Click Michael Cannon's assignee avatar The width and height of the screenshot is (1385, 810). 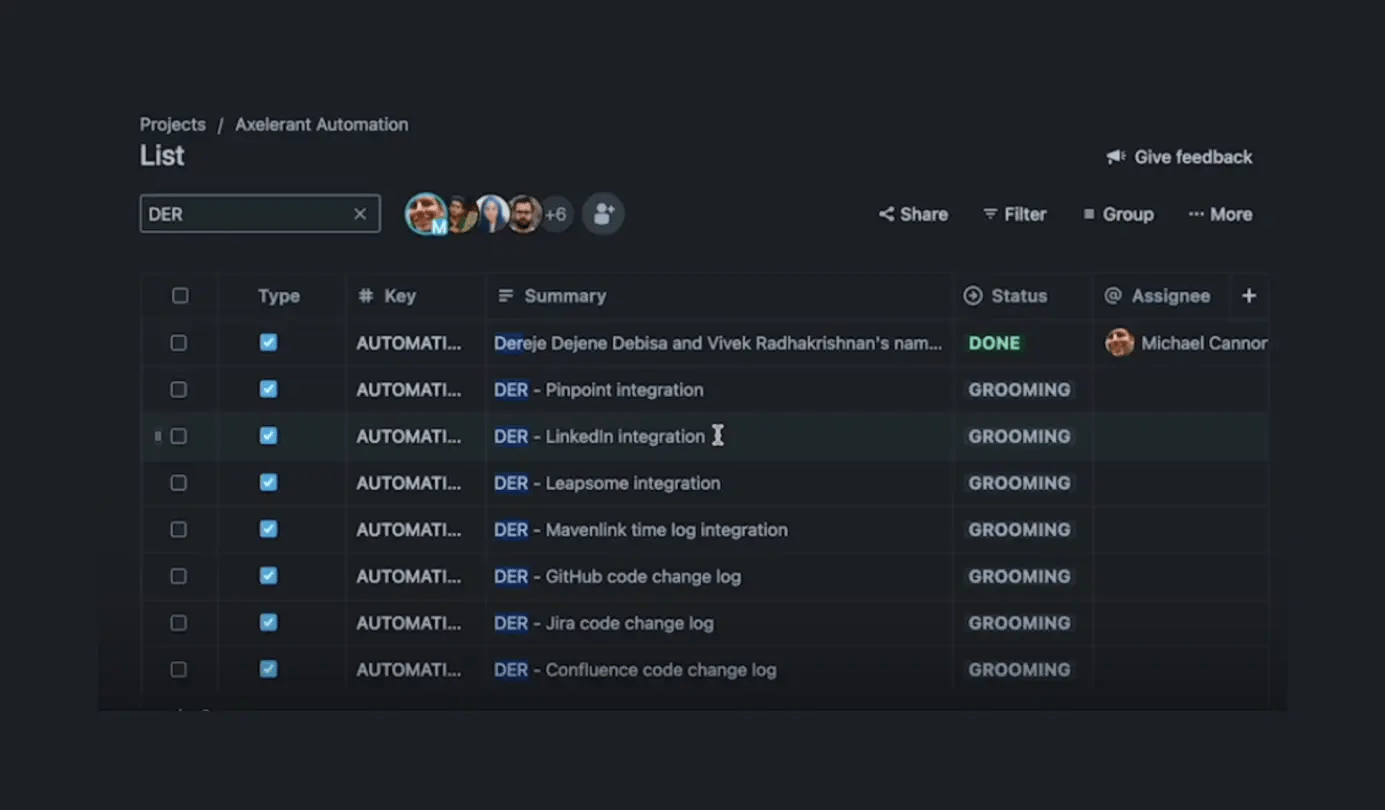pyautogui.click(x=1119, y=343)
